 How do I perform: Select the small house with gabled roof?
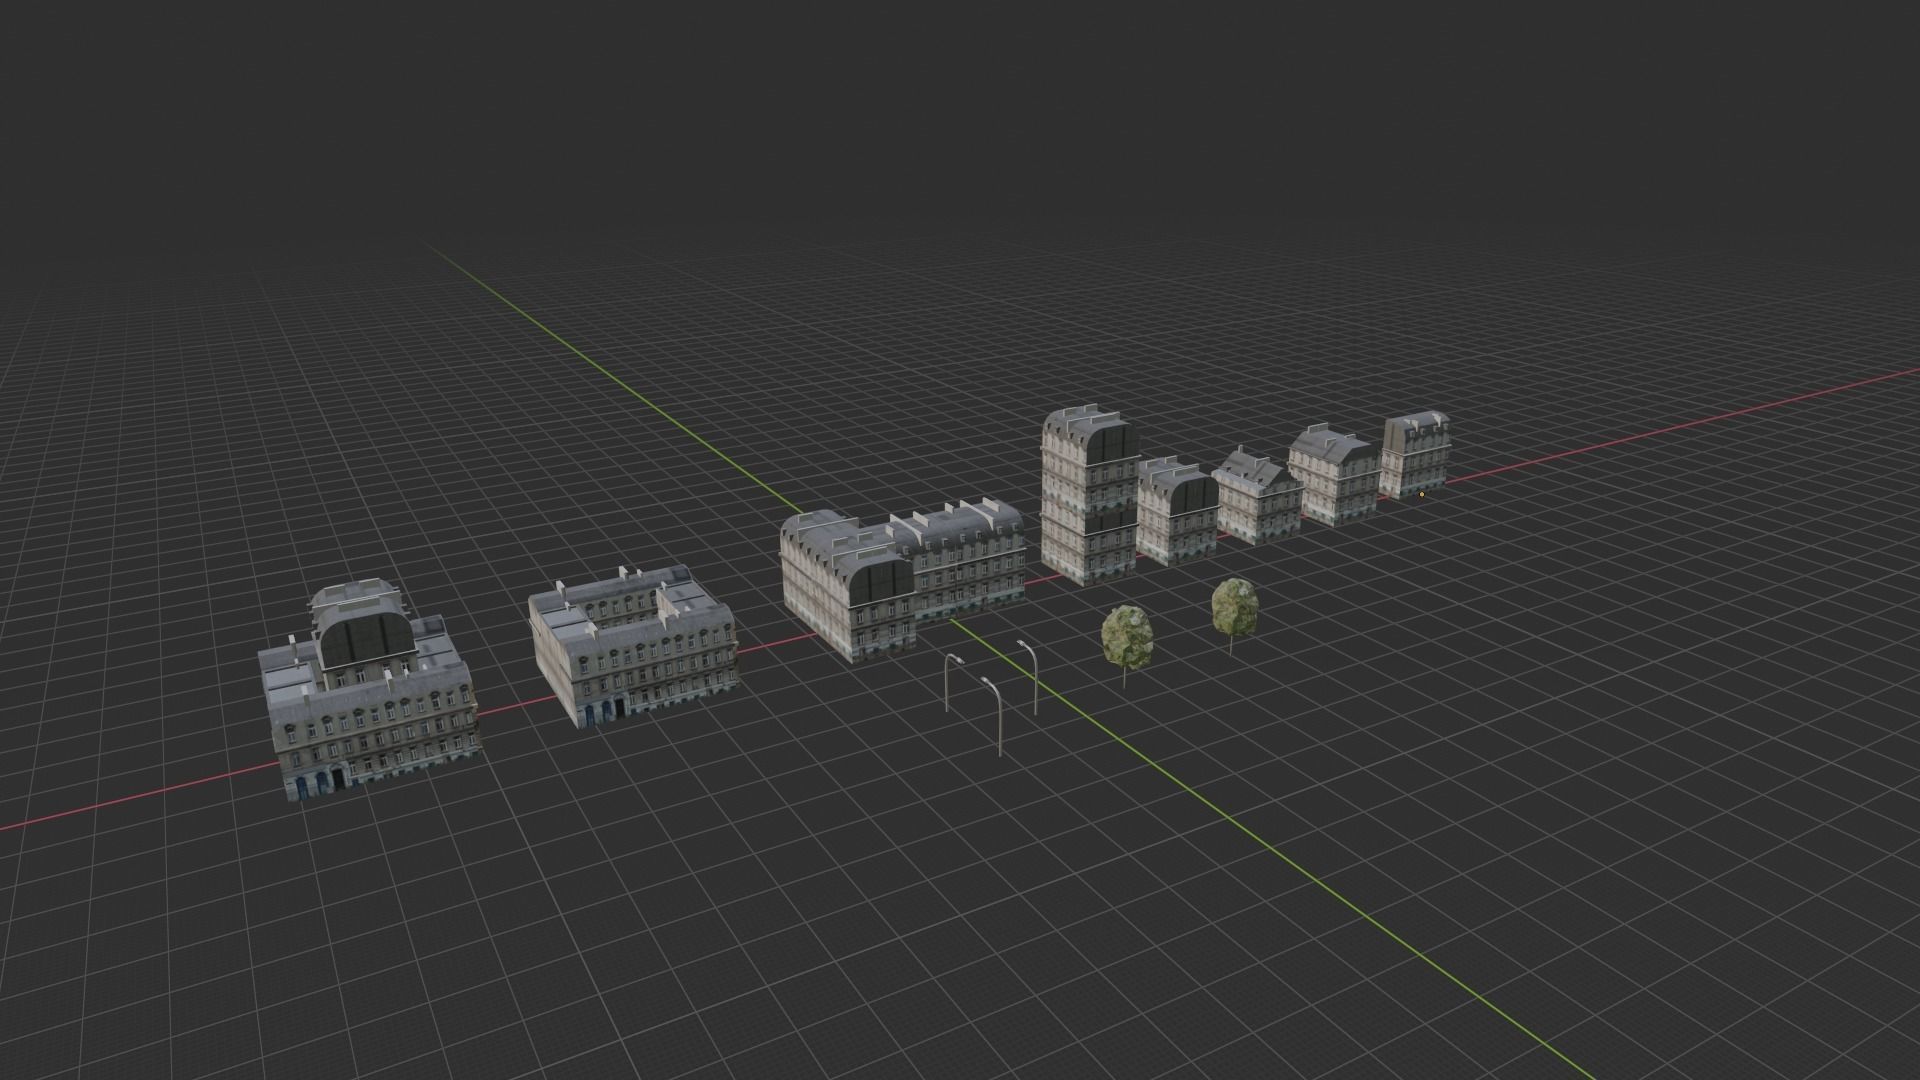[1258, 495]
